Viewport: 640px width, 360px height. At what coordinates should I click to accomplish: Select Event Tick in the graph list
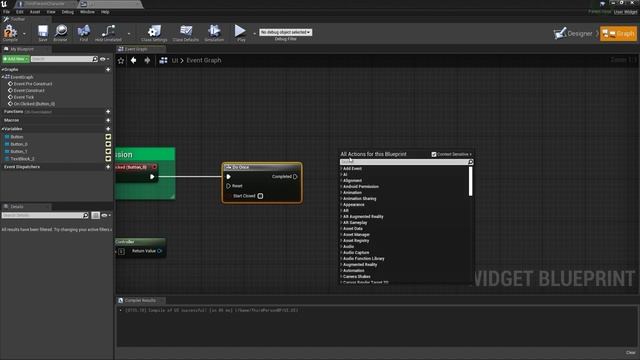click(24, 97)
